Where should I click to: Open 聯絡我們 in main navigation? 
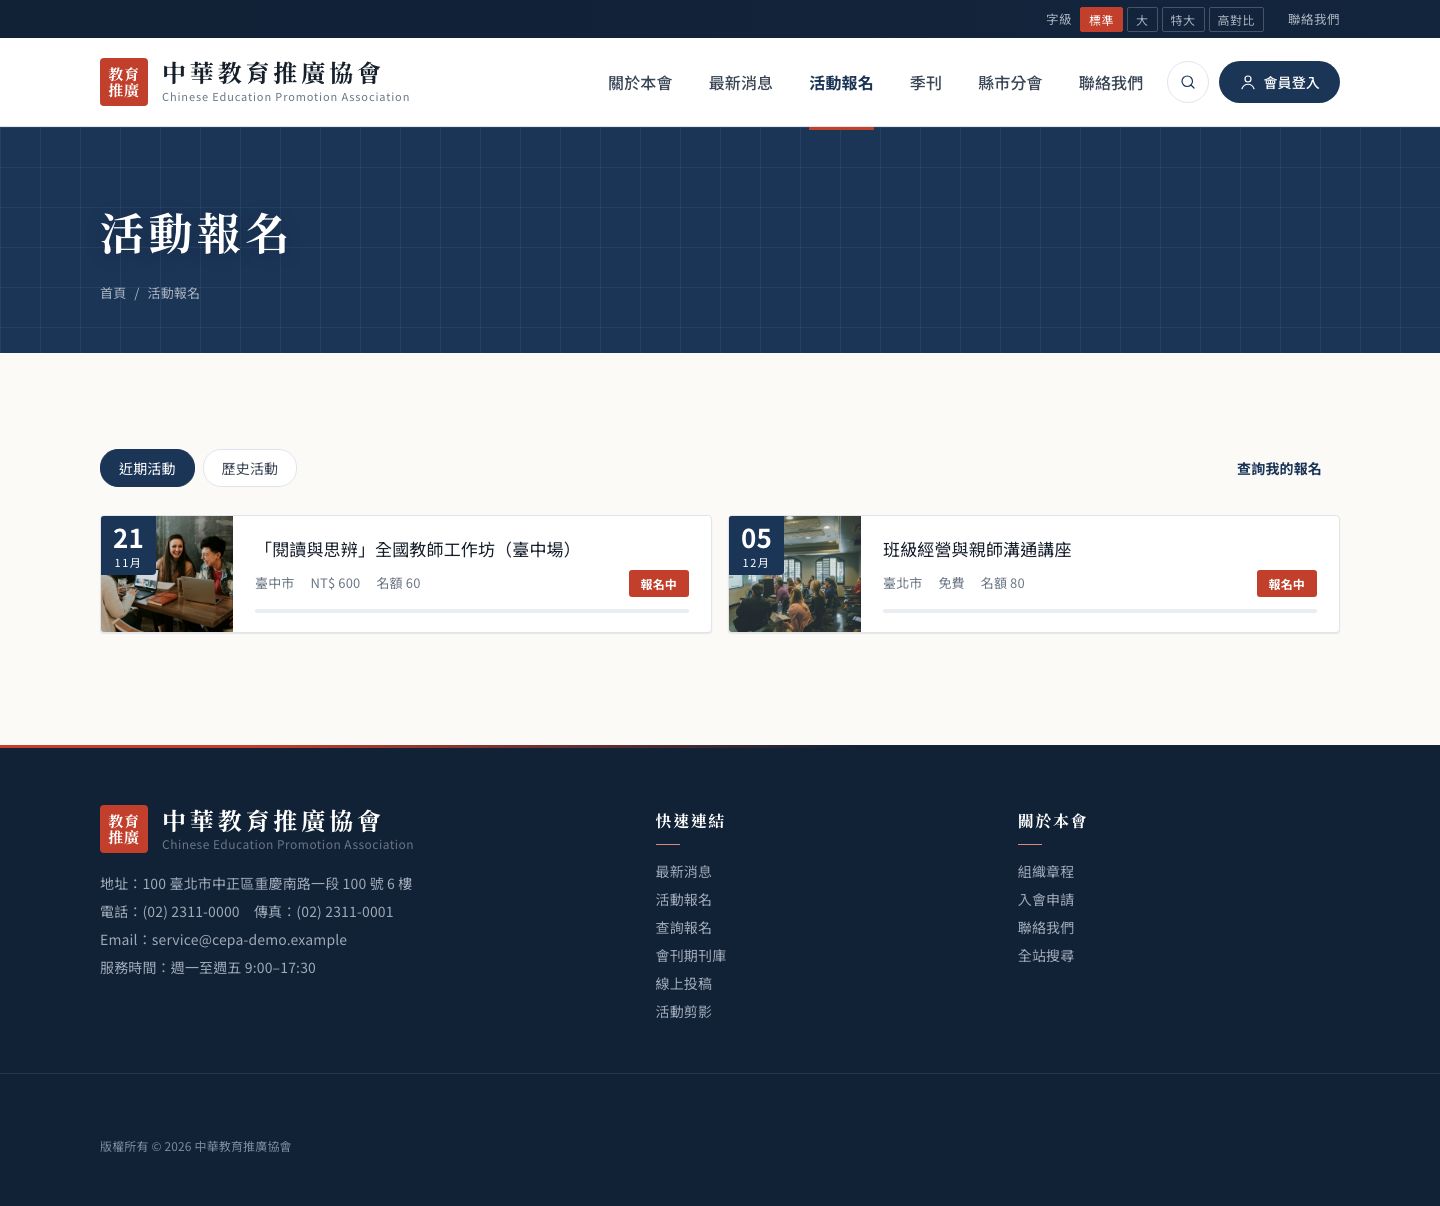(1111, 83)
